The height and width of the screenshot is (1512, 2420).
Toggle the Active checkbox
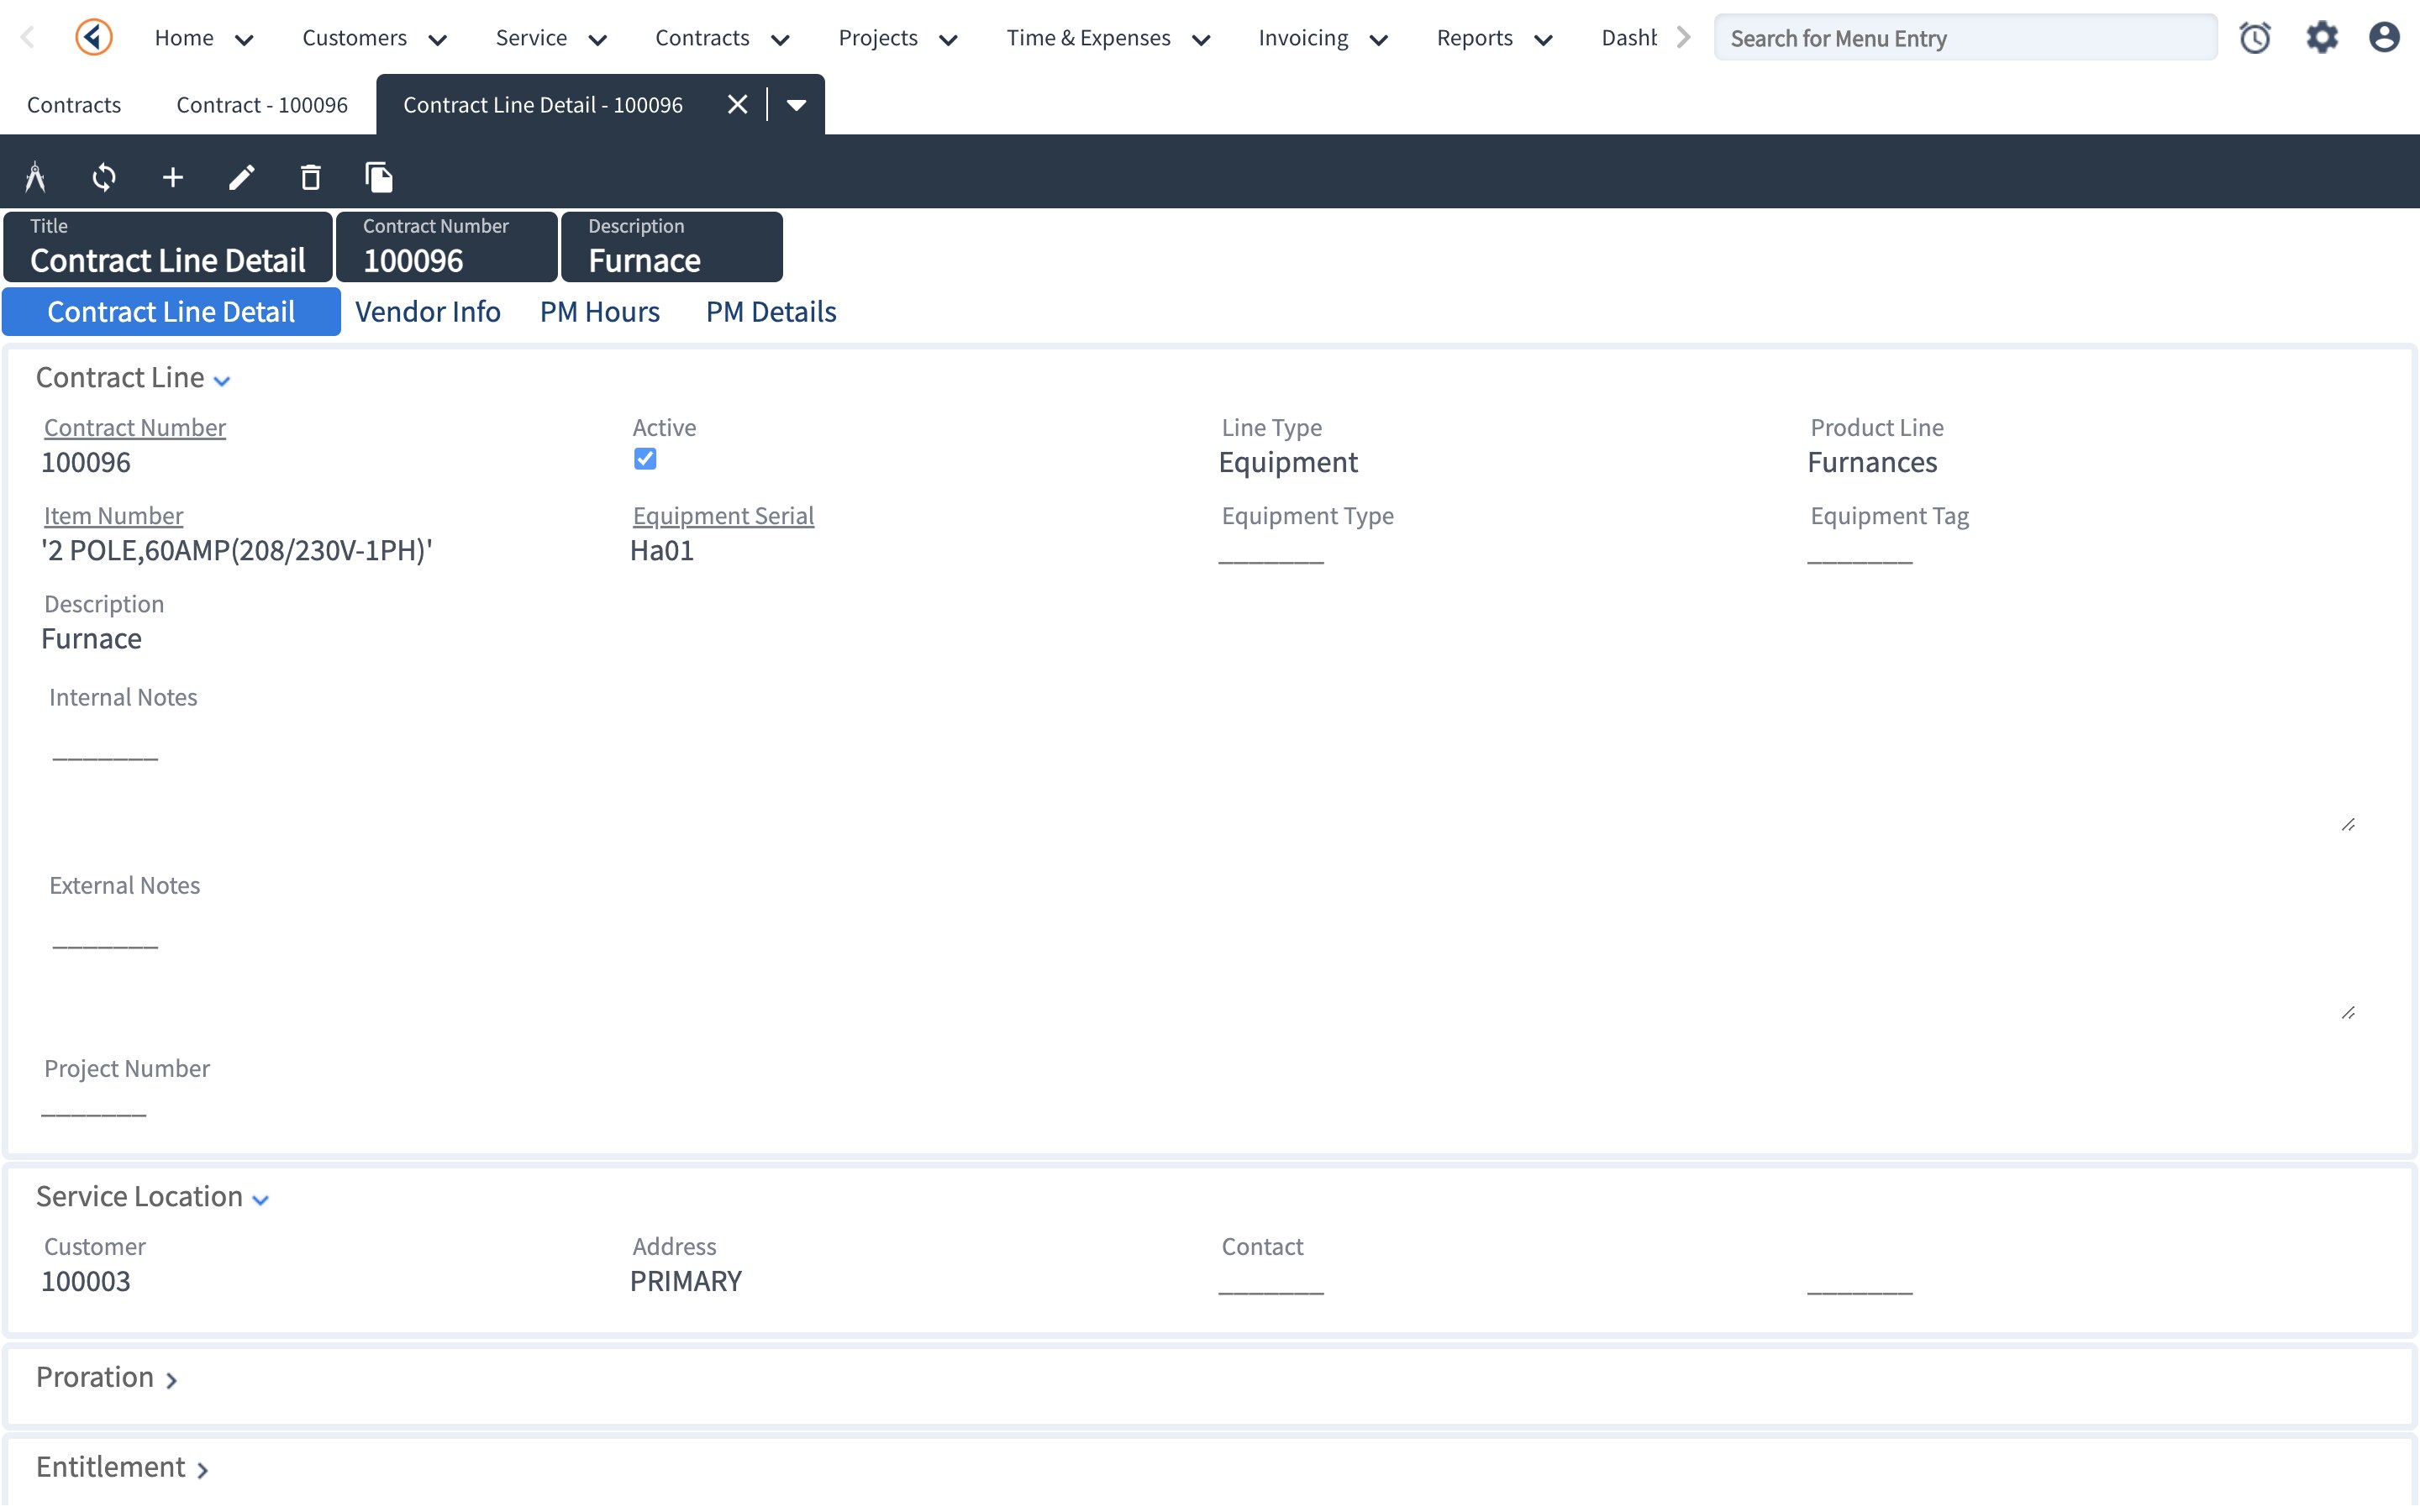point(645,459)
